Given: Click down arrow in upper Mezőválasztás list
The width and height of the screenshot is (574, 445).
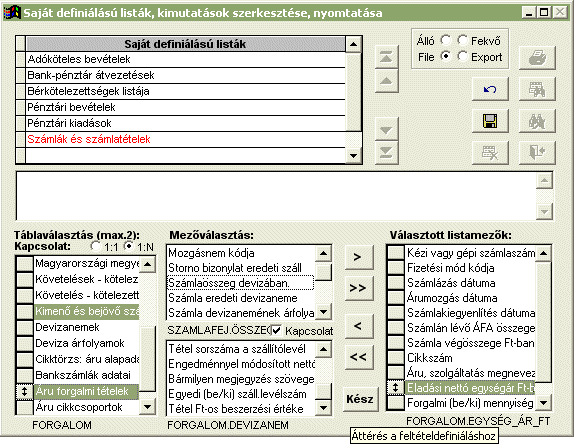Looking at the screenshot, I should pos(323,312).
